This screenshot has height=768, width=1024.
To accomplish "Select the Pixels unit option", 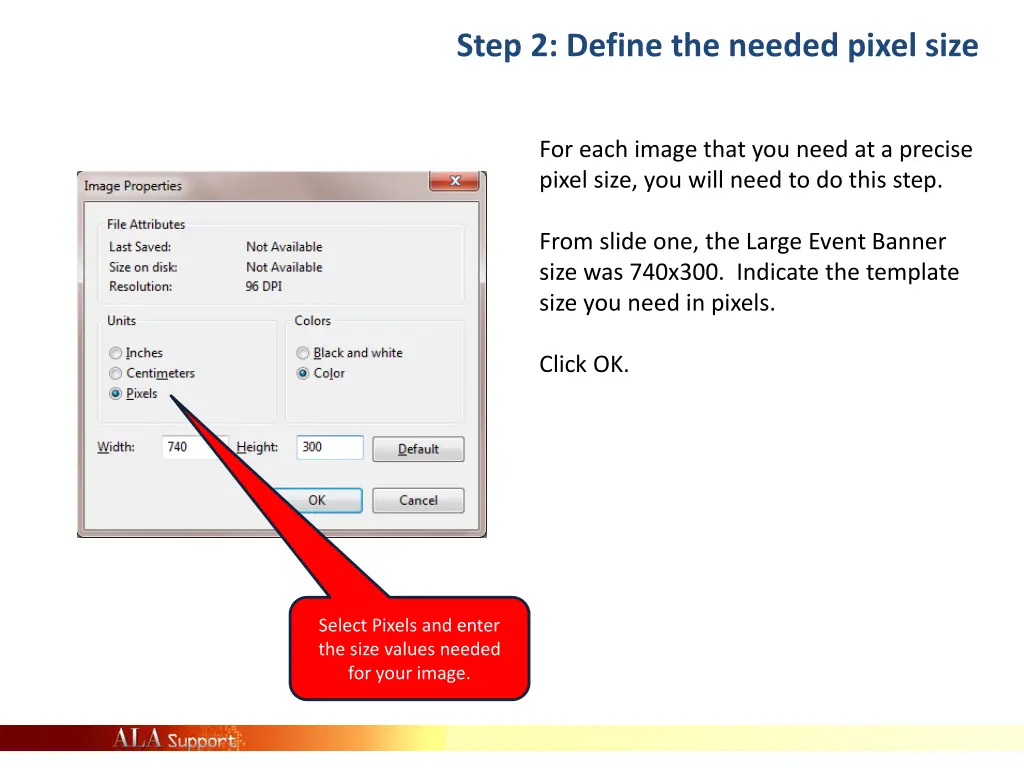I will click(x=116, y=393).
